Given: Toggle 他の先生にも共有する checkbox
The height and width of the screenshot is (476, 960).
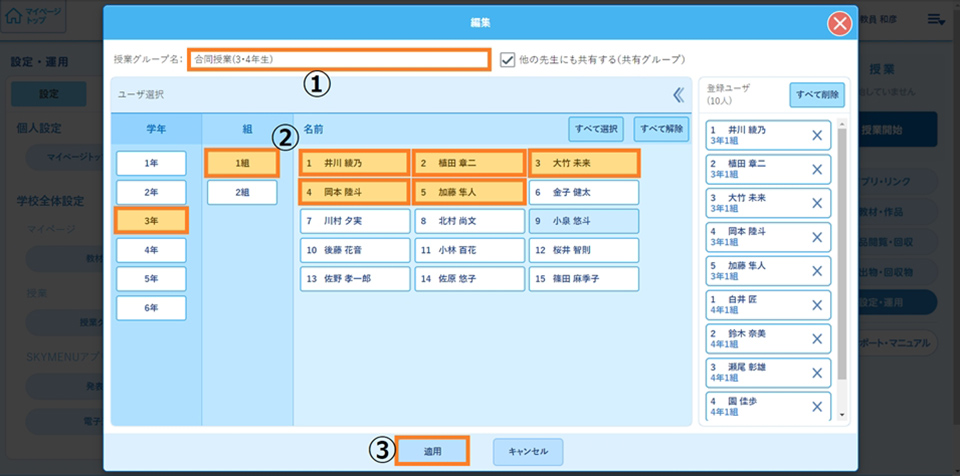Looking at the screenshot, I should pyautogui.click(x=508, y=59).
